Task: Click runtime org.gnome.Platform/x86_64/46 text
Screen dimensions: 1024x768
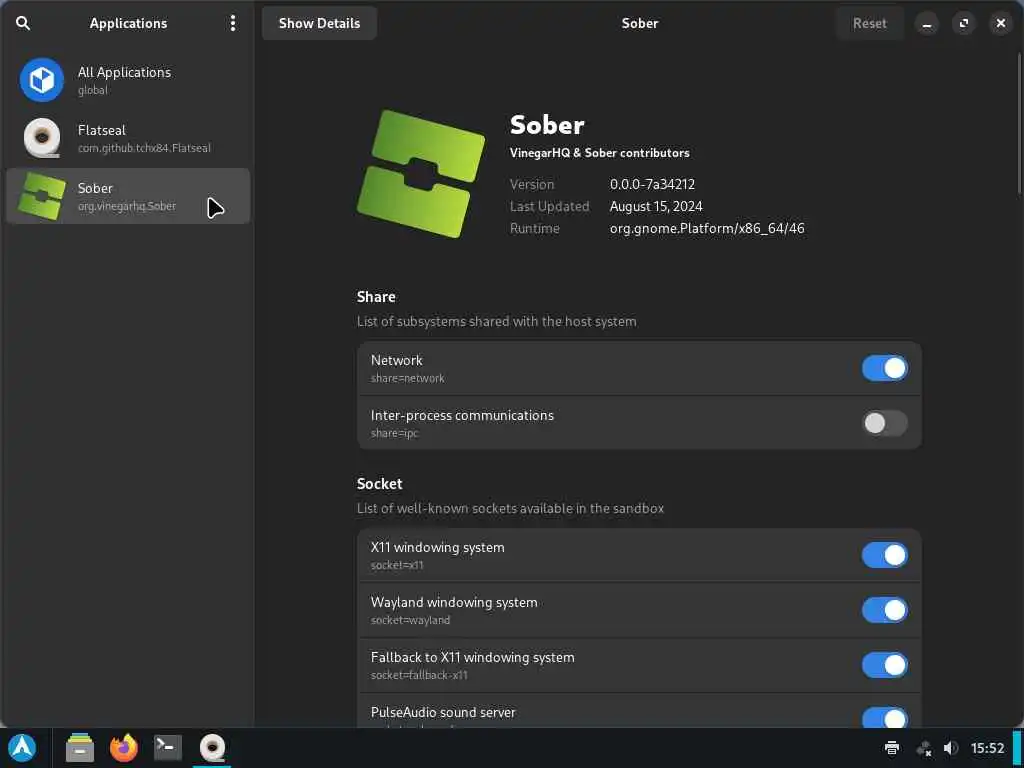Action: click(707, 229)
